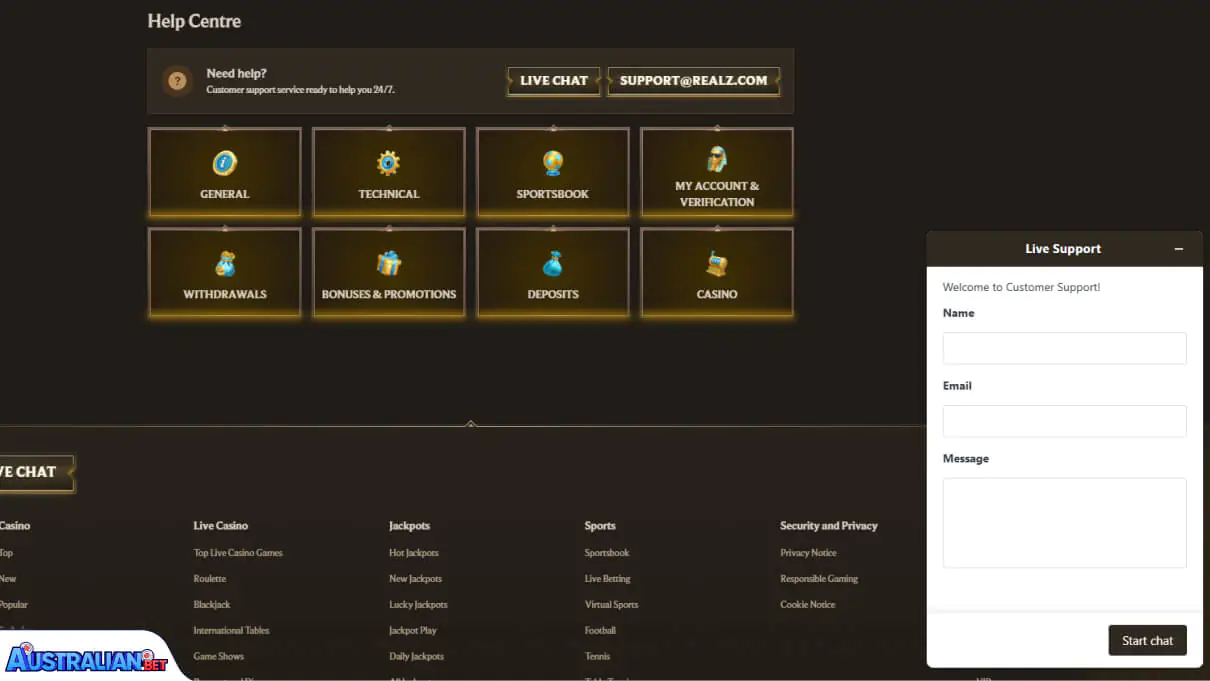Click the SUPPORT@REALZ.COM button
This screenshot has height=681, width=1210.
coord(694,81)
